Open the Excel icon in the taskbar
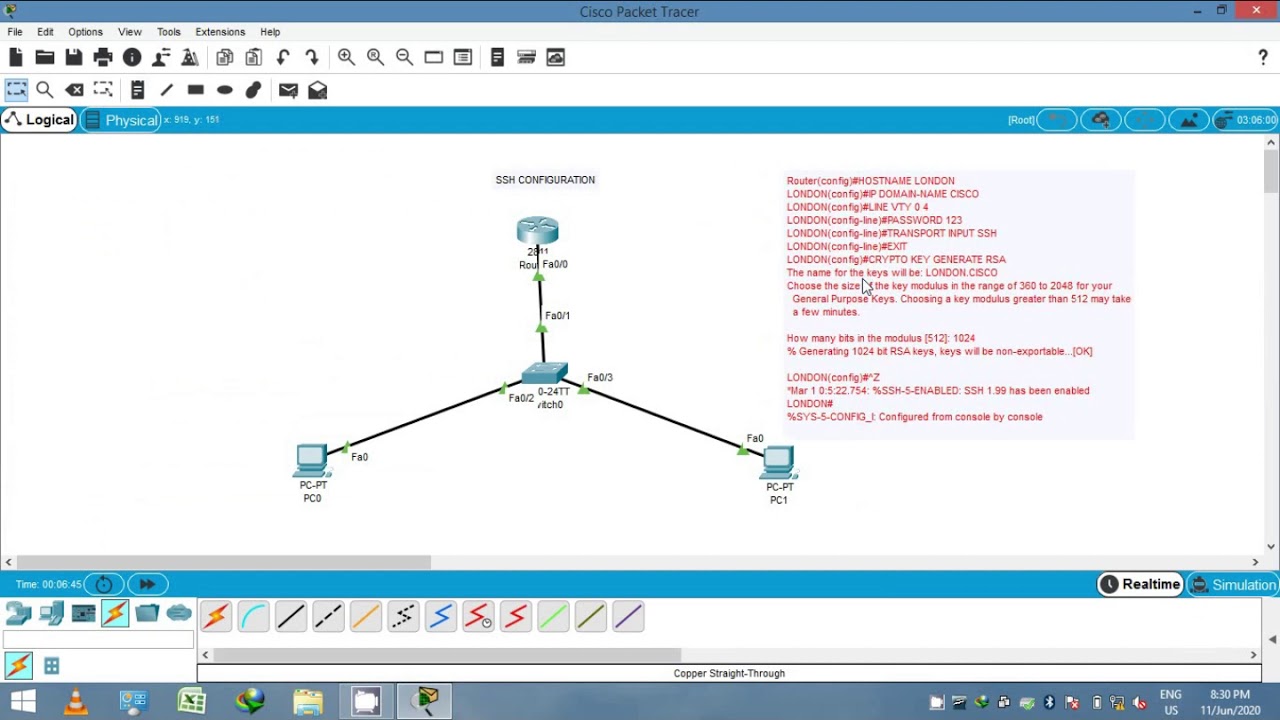Viewport: 1280px width, 720px height. (x=192, y=701)
